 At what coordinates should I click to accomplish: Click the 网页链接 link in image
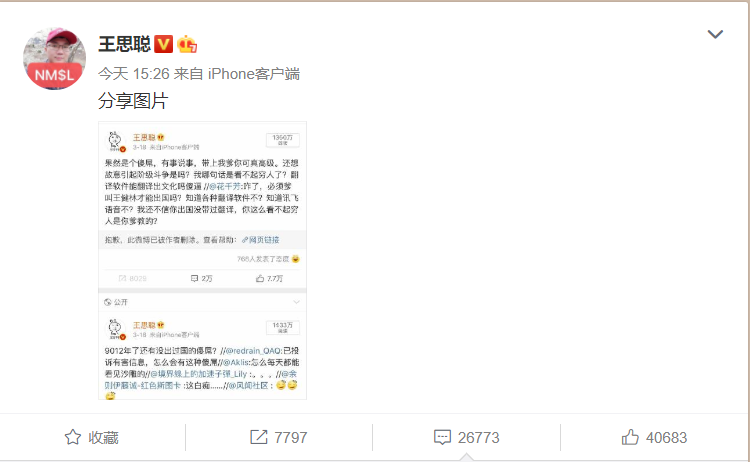(261, 240)
